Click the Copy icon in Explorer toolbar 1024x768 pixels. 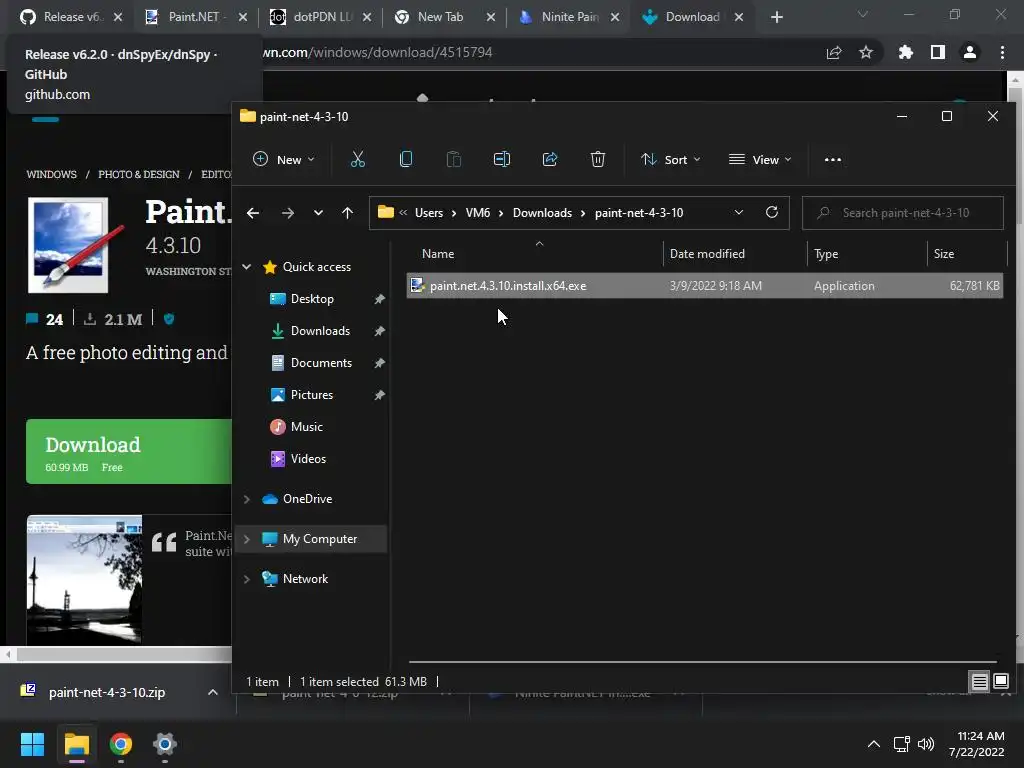coord(406,159)
